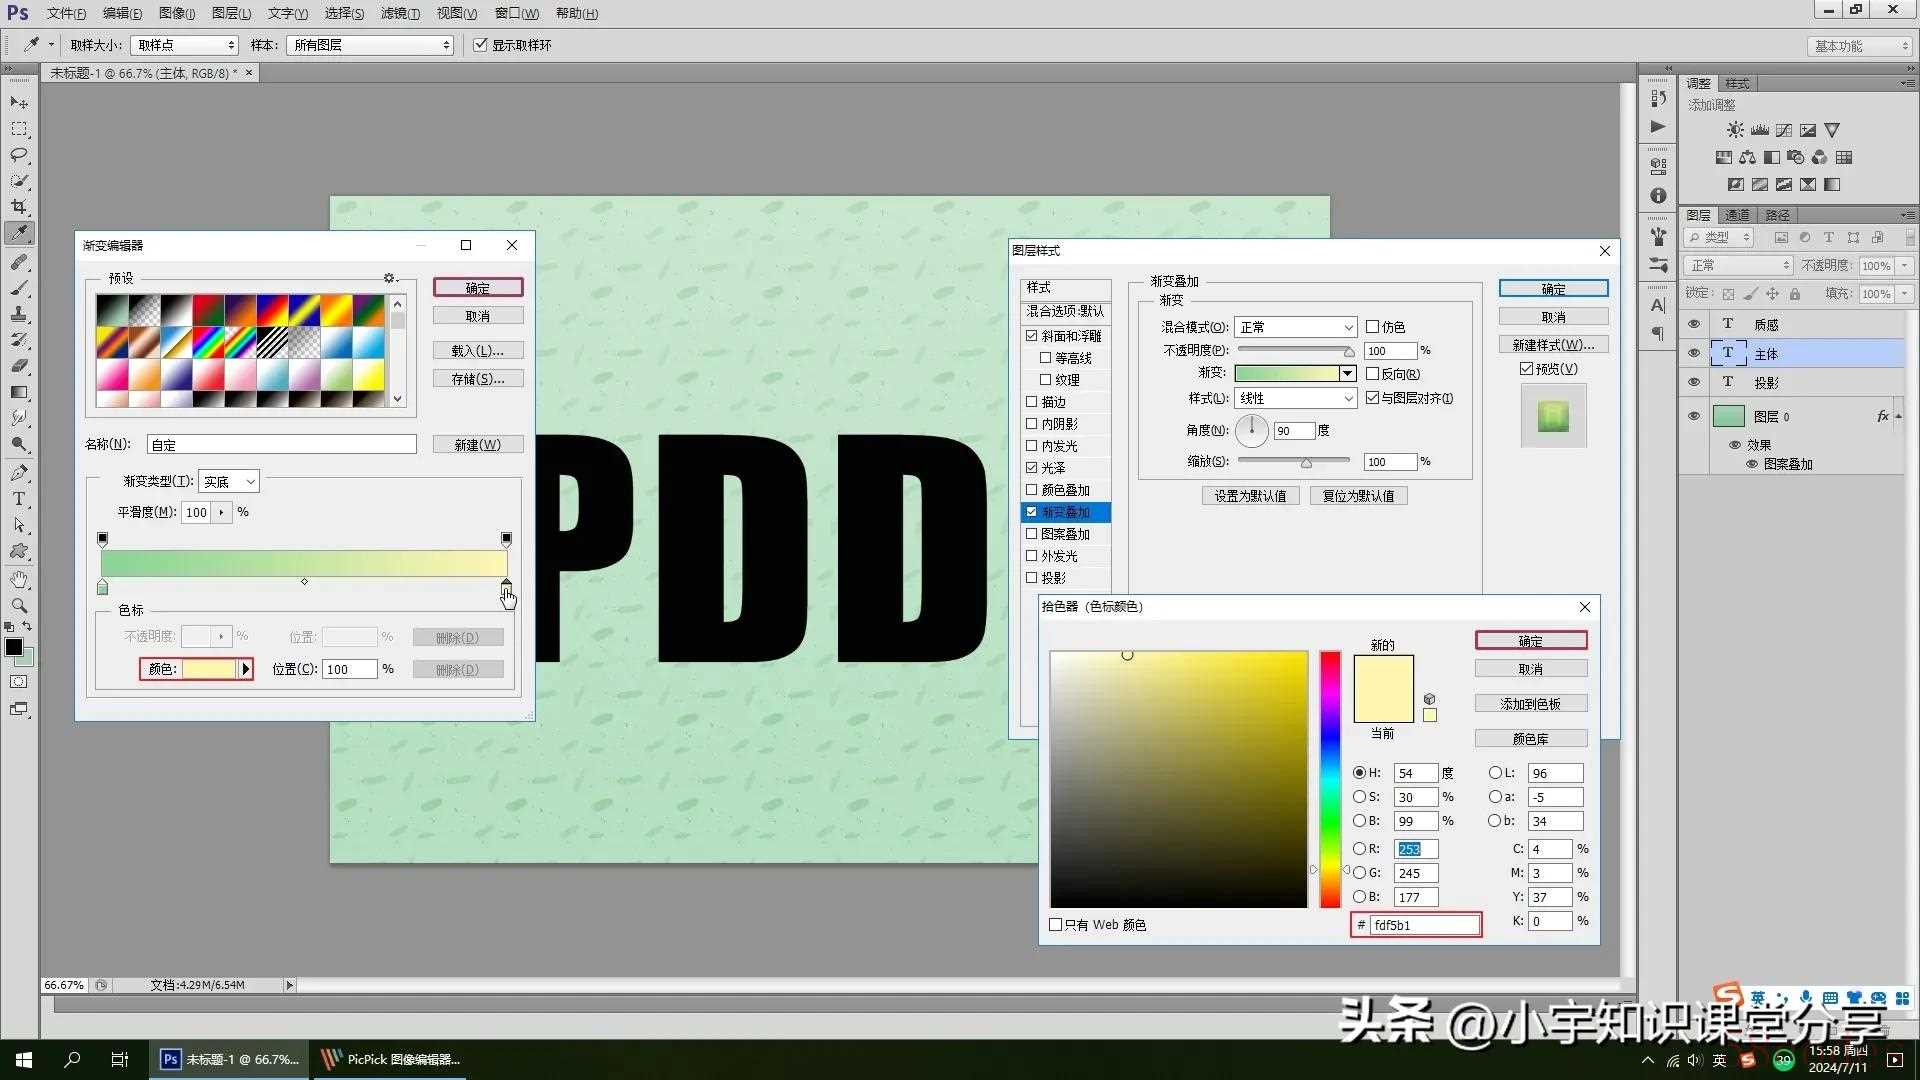Toggle 与图层对齐 checkbox
The width and height of the screenshot is (1920, 1080).
click(1372, 398)
